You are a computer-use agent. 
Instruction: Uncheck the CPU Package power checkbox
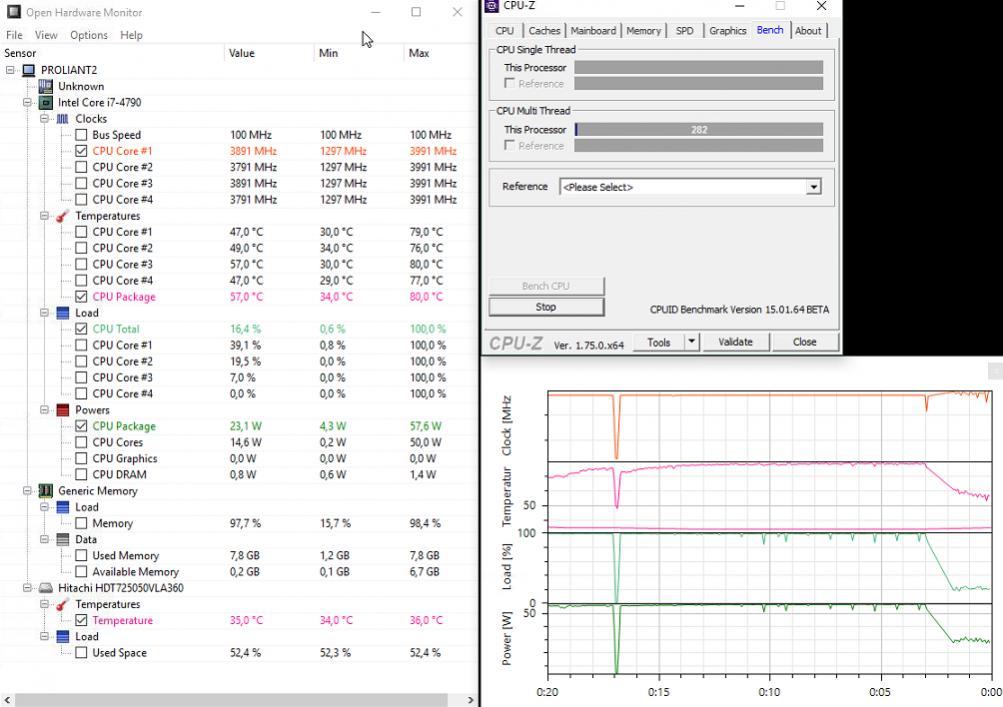(x=81, y=426)
